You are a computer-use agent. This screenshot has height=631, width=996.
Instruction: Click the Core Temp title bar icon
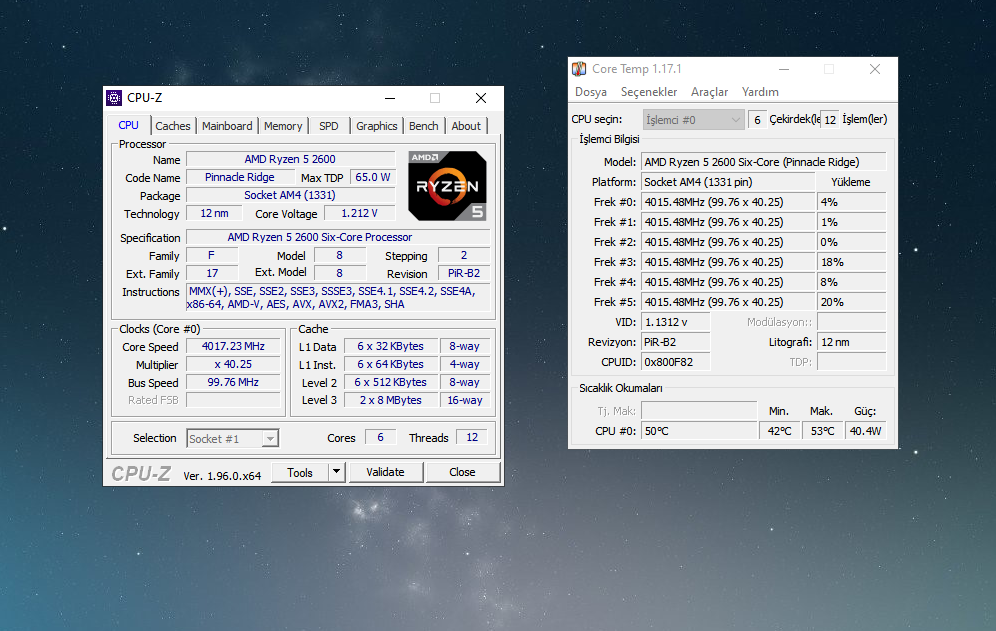579,69
